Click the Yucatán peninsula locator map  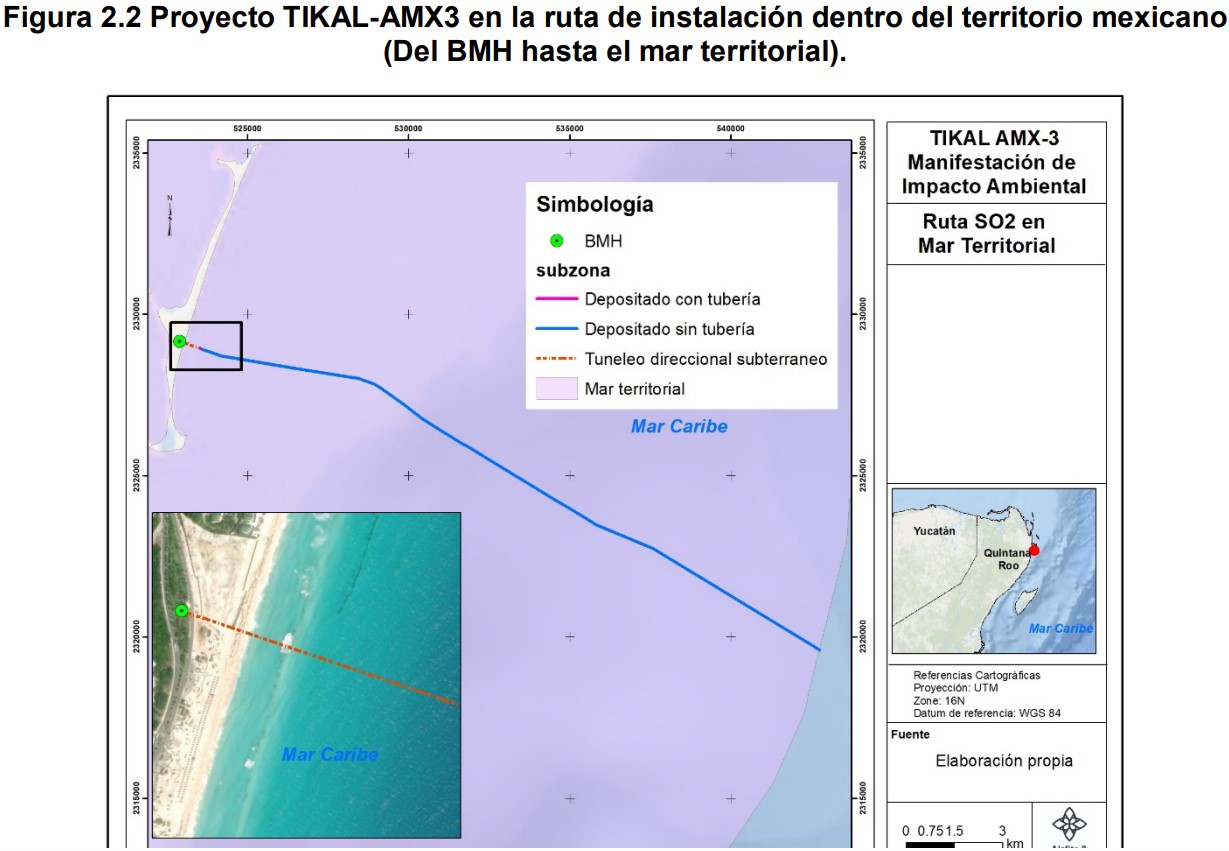coord(993,570)
